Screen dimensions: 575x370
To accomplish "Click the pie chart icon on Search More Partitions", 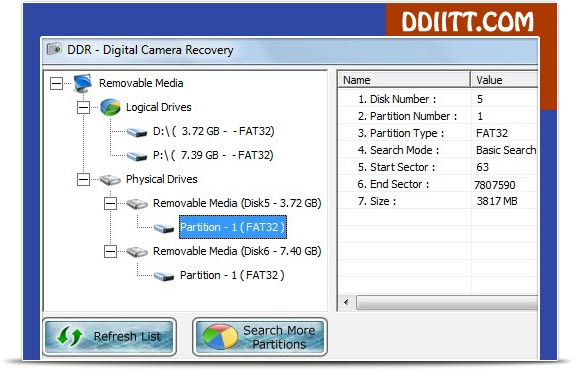I will click(x=220, y=337).
